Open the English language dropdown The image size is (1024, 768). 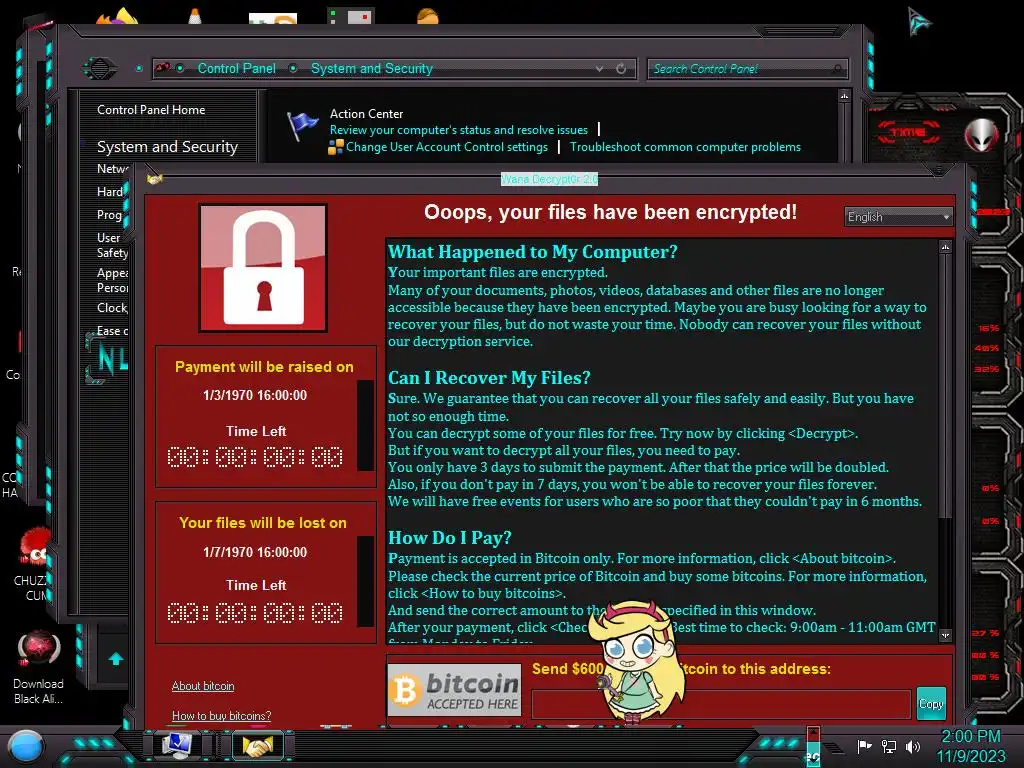pyautogui.click(x=898, y=217)
